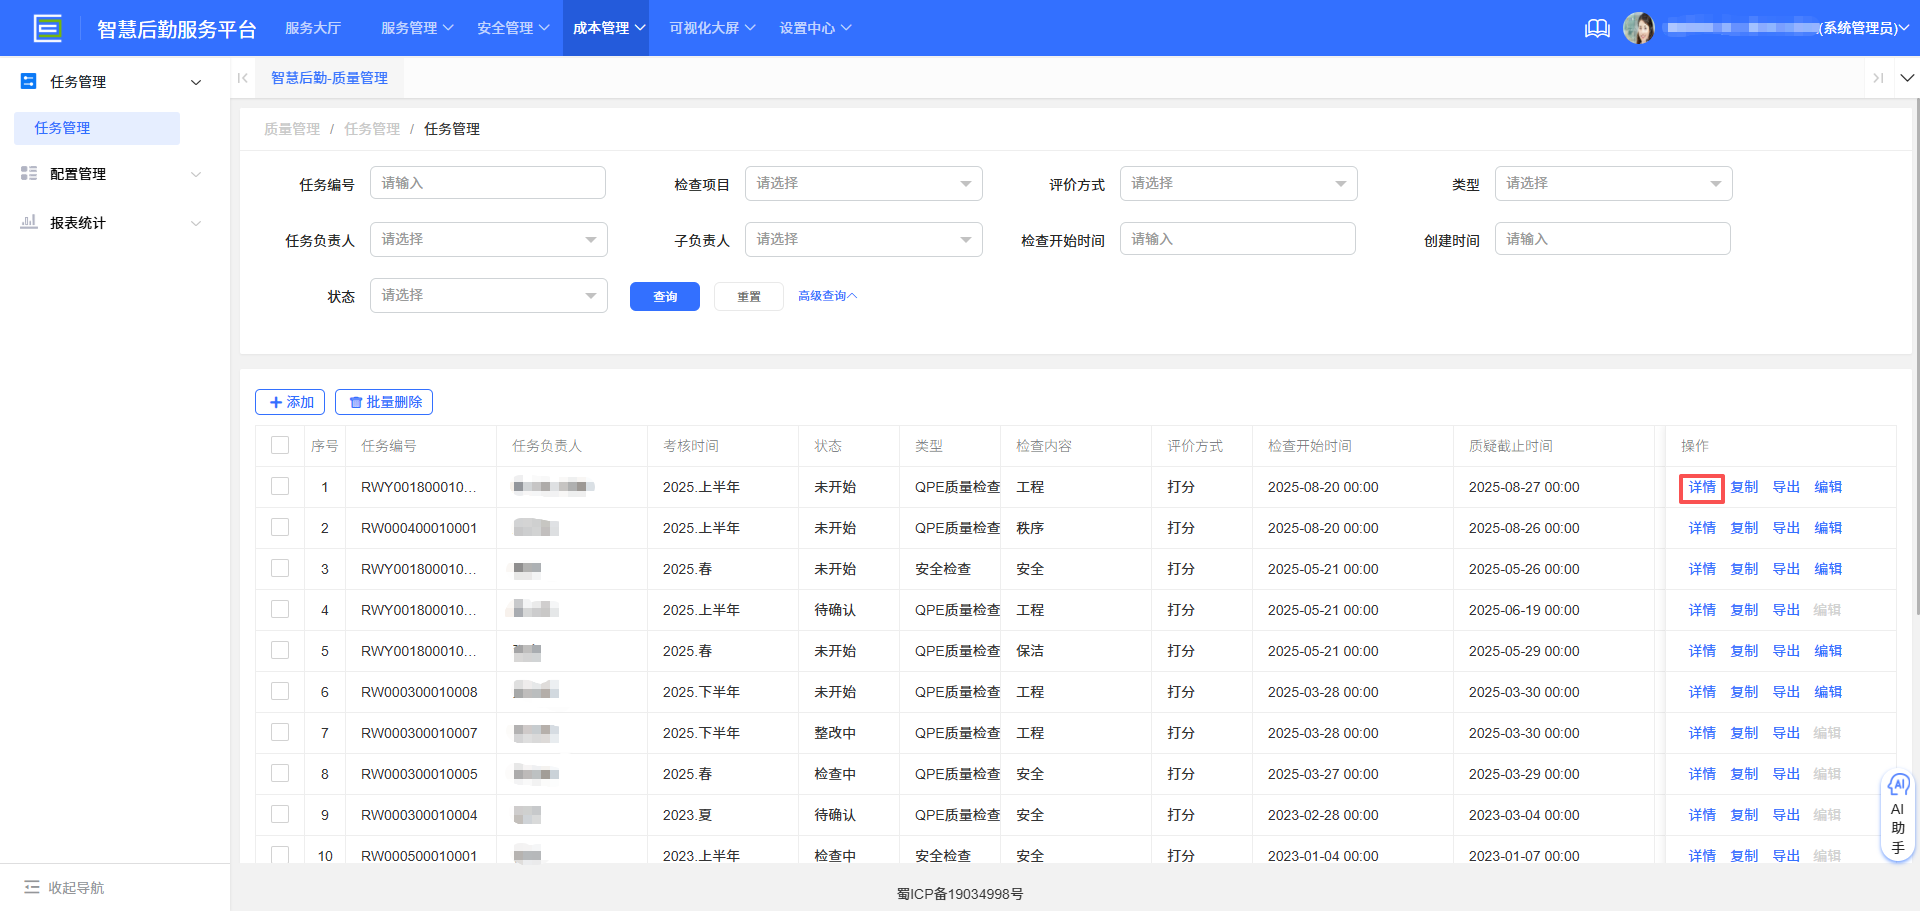Click the delete icon inside 批量删除 button
The image size is (1920, 911).
click(357, 402)
